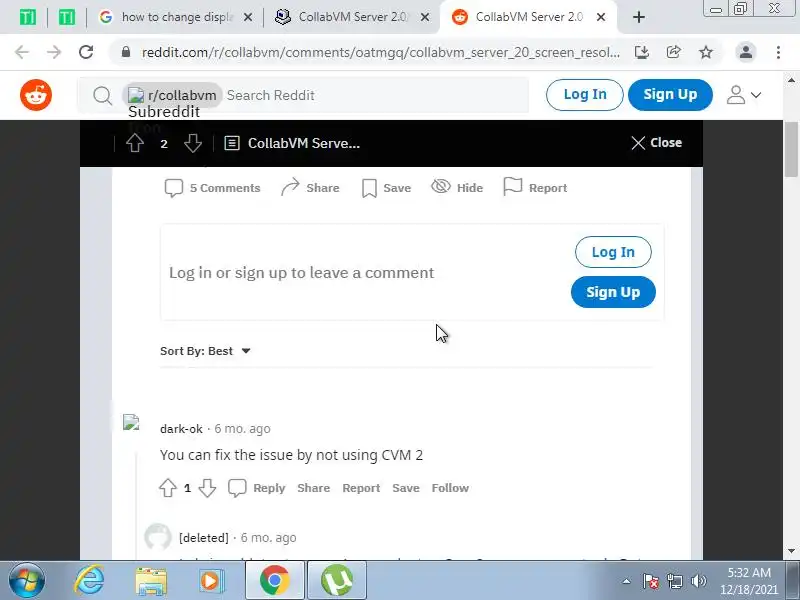800x600 pixels.
Task: Open uTorrent from the taskbar
Action: [337, 581]
